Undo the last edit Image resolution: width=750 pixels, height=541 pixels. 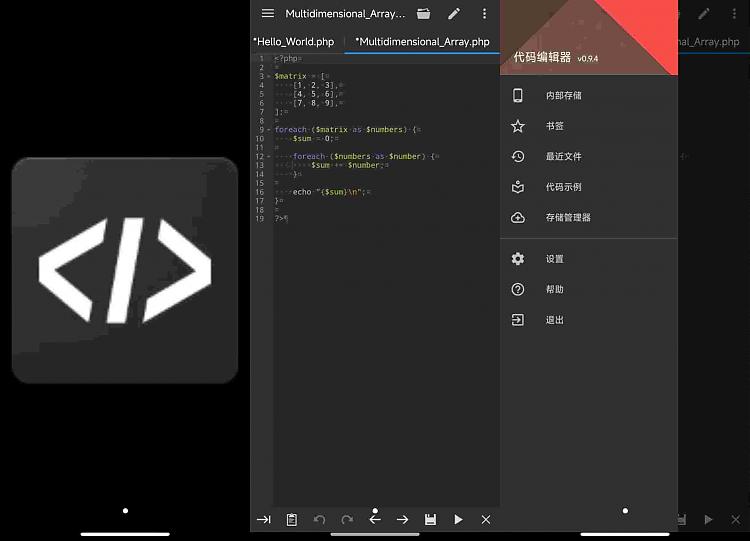(x=319, y=519)
